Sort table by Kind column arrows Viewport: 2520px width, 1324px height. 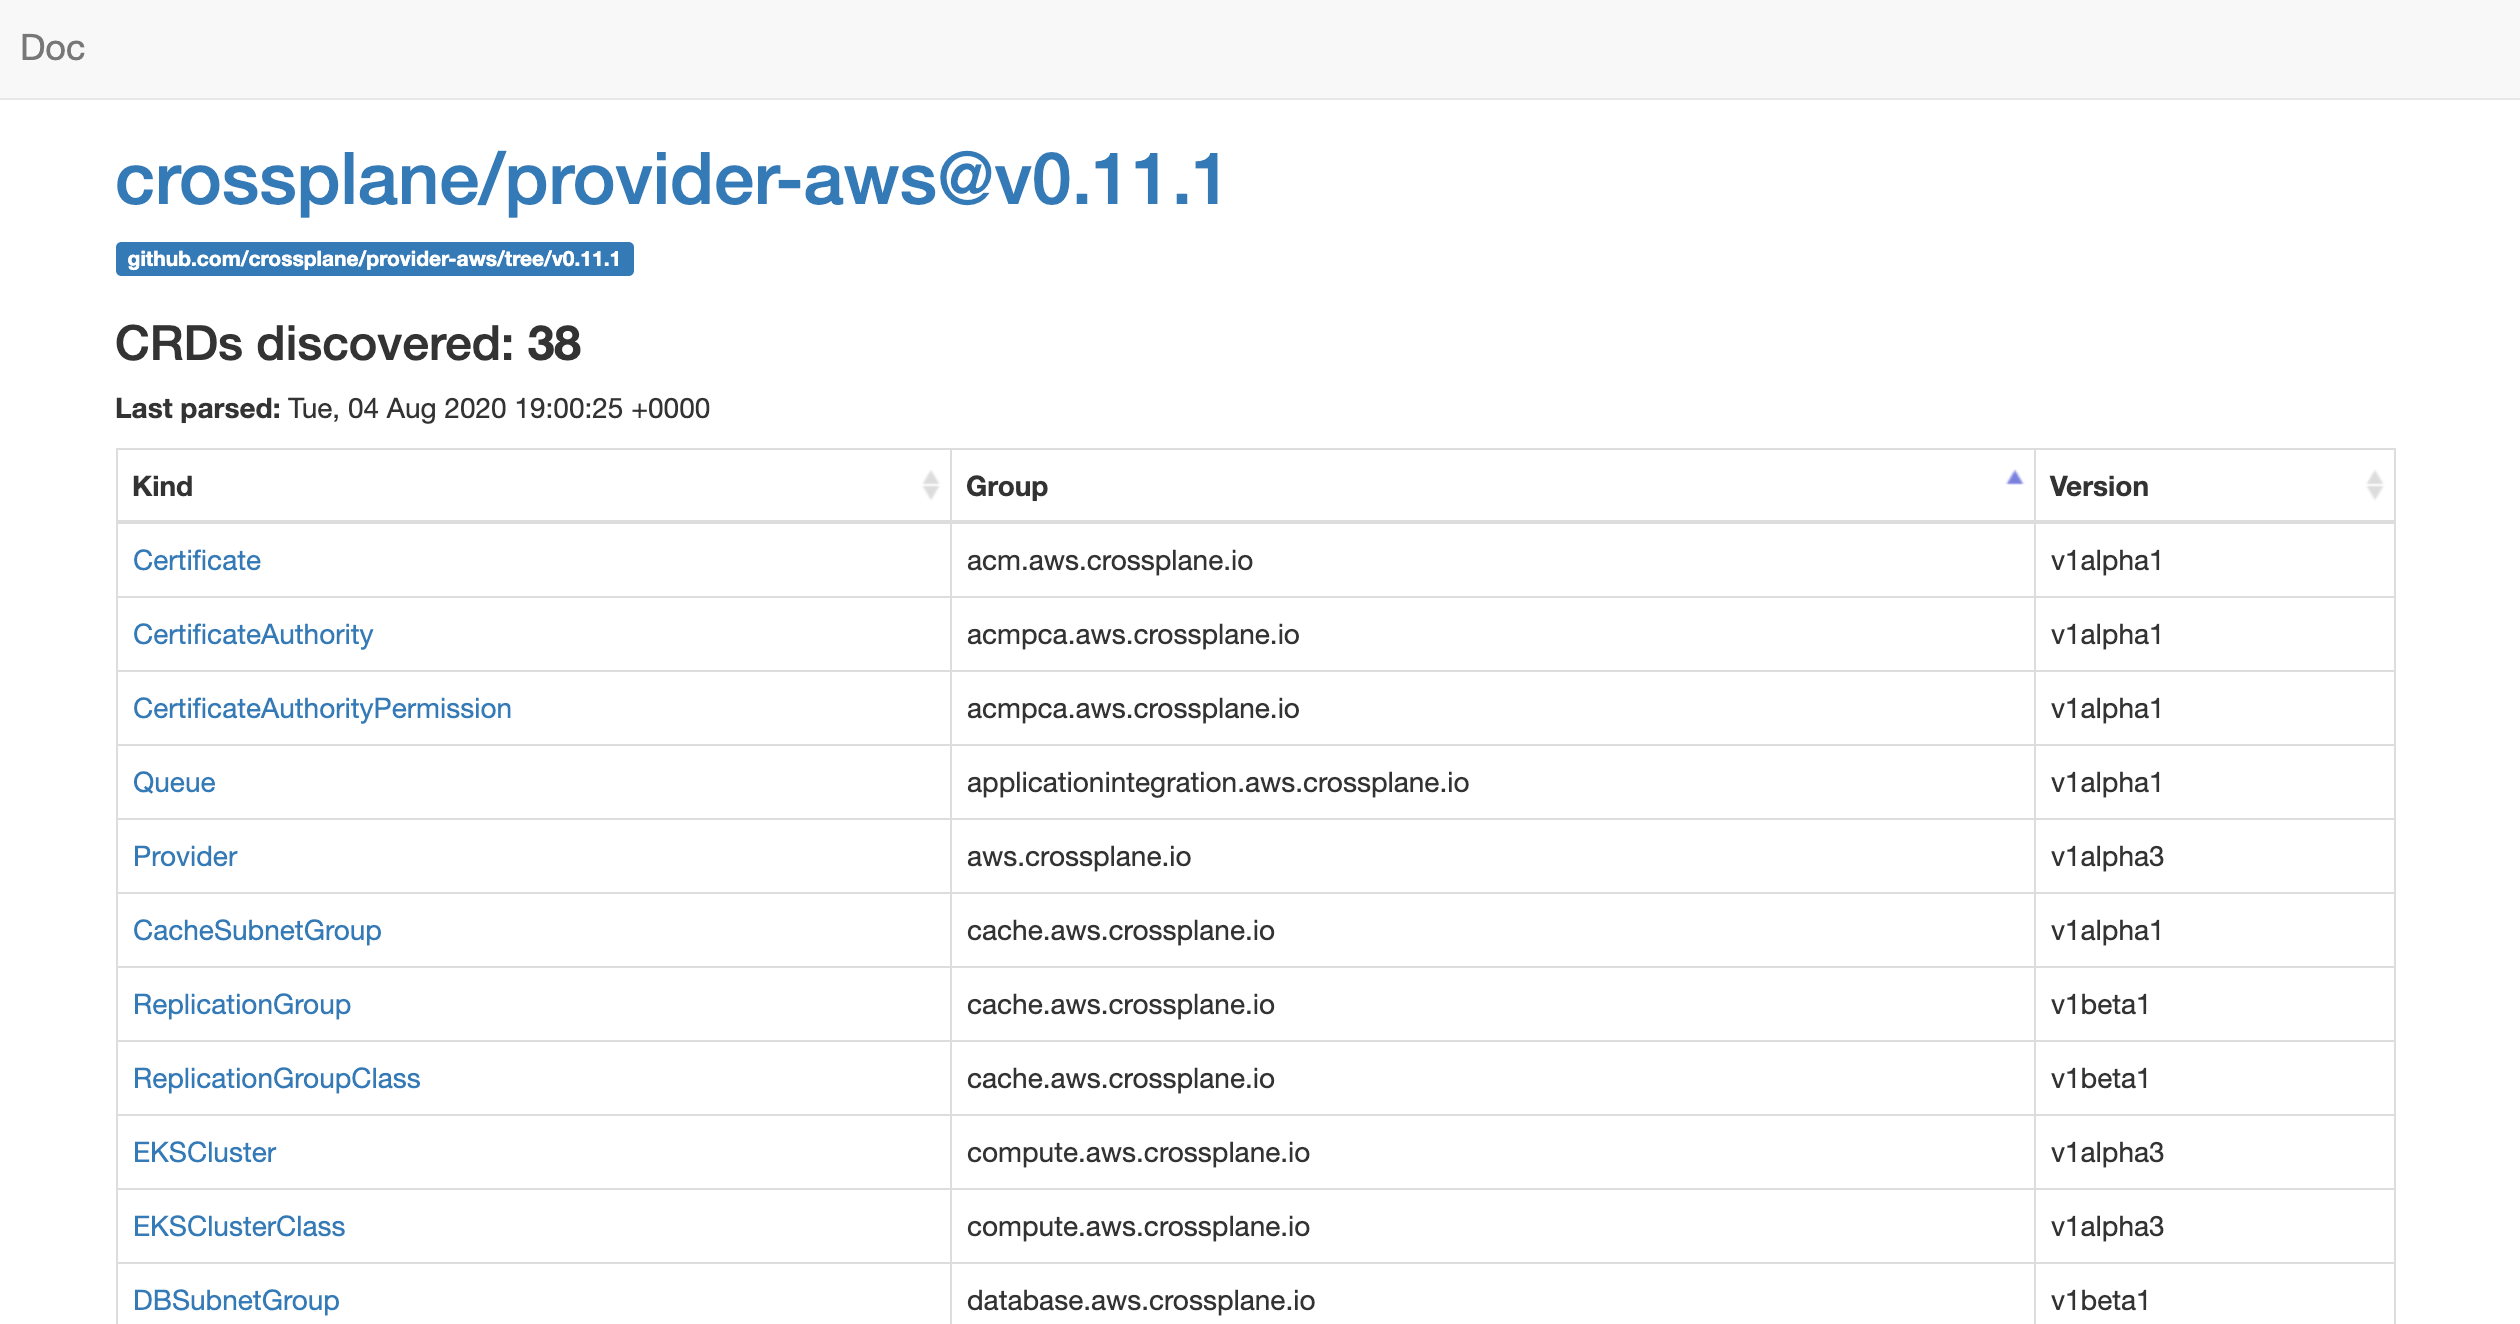930,485
